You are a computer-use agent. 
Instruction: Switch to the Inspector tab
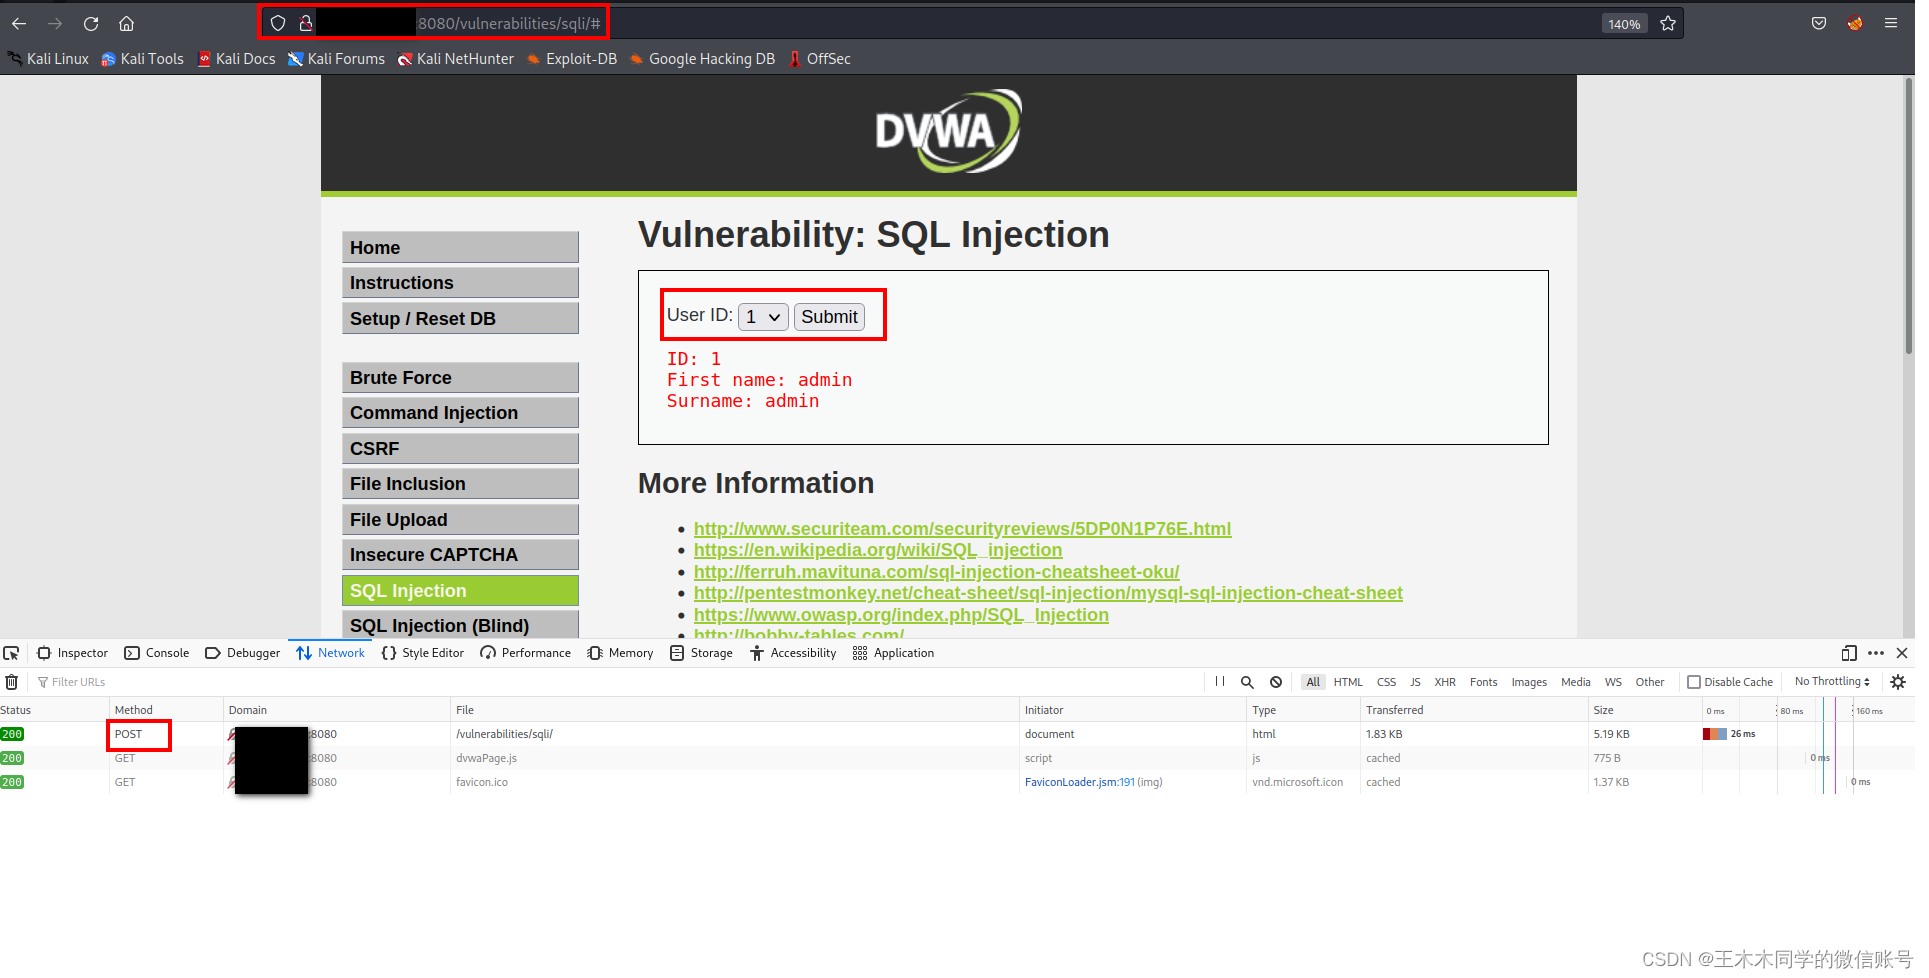[x=73, y=653]
